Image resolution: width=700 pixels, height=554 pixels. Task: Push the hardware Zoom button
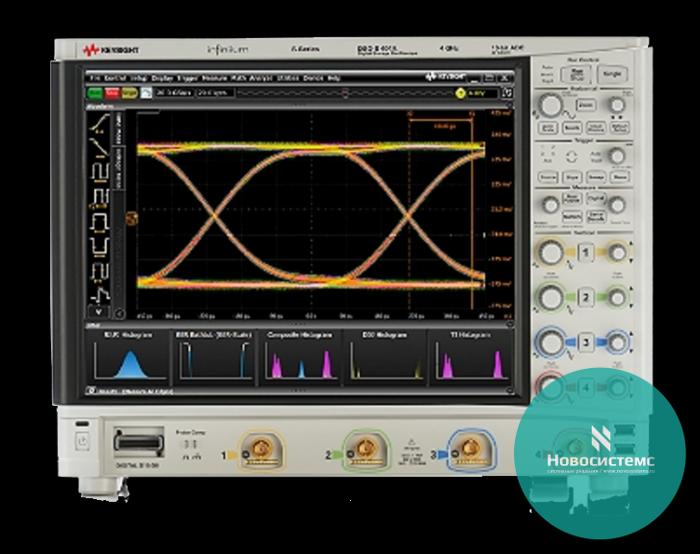click(x=586, y=105)
